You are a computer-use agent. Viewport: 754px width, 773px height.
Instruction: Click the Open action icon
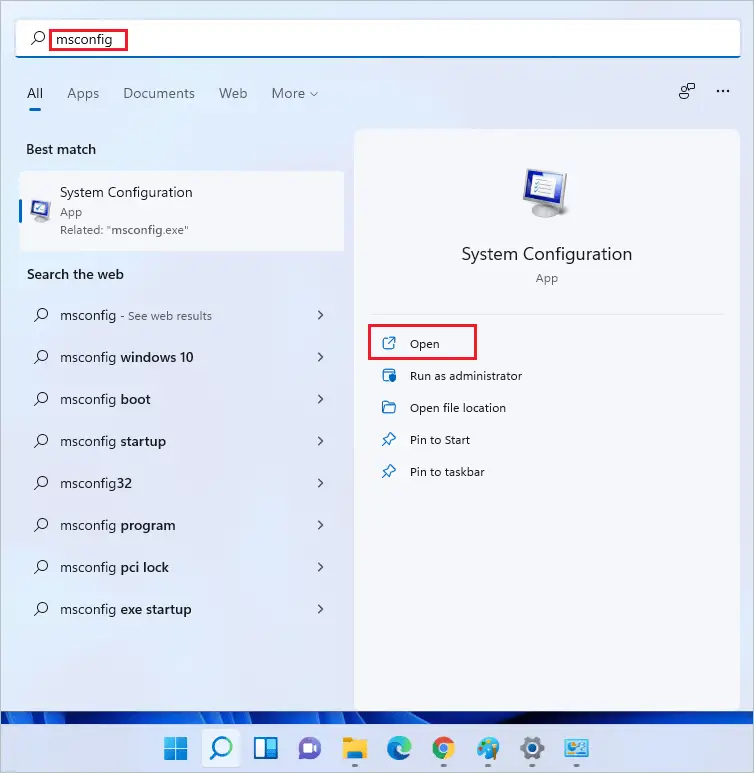pos(389,343)
